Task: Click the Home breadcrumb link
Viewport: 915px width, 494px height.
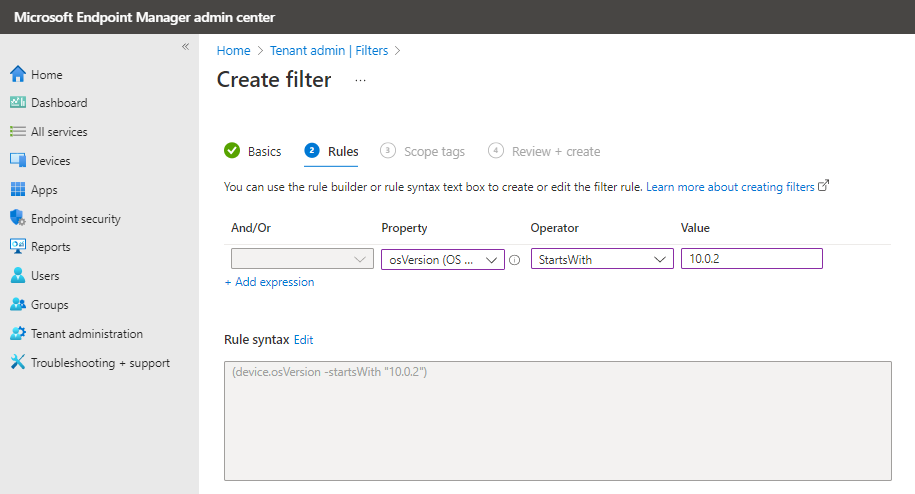Action: point(233,51)
